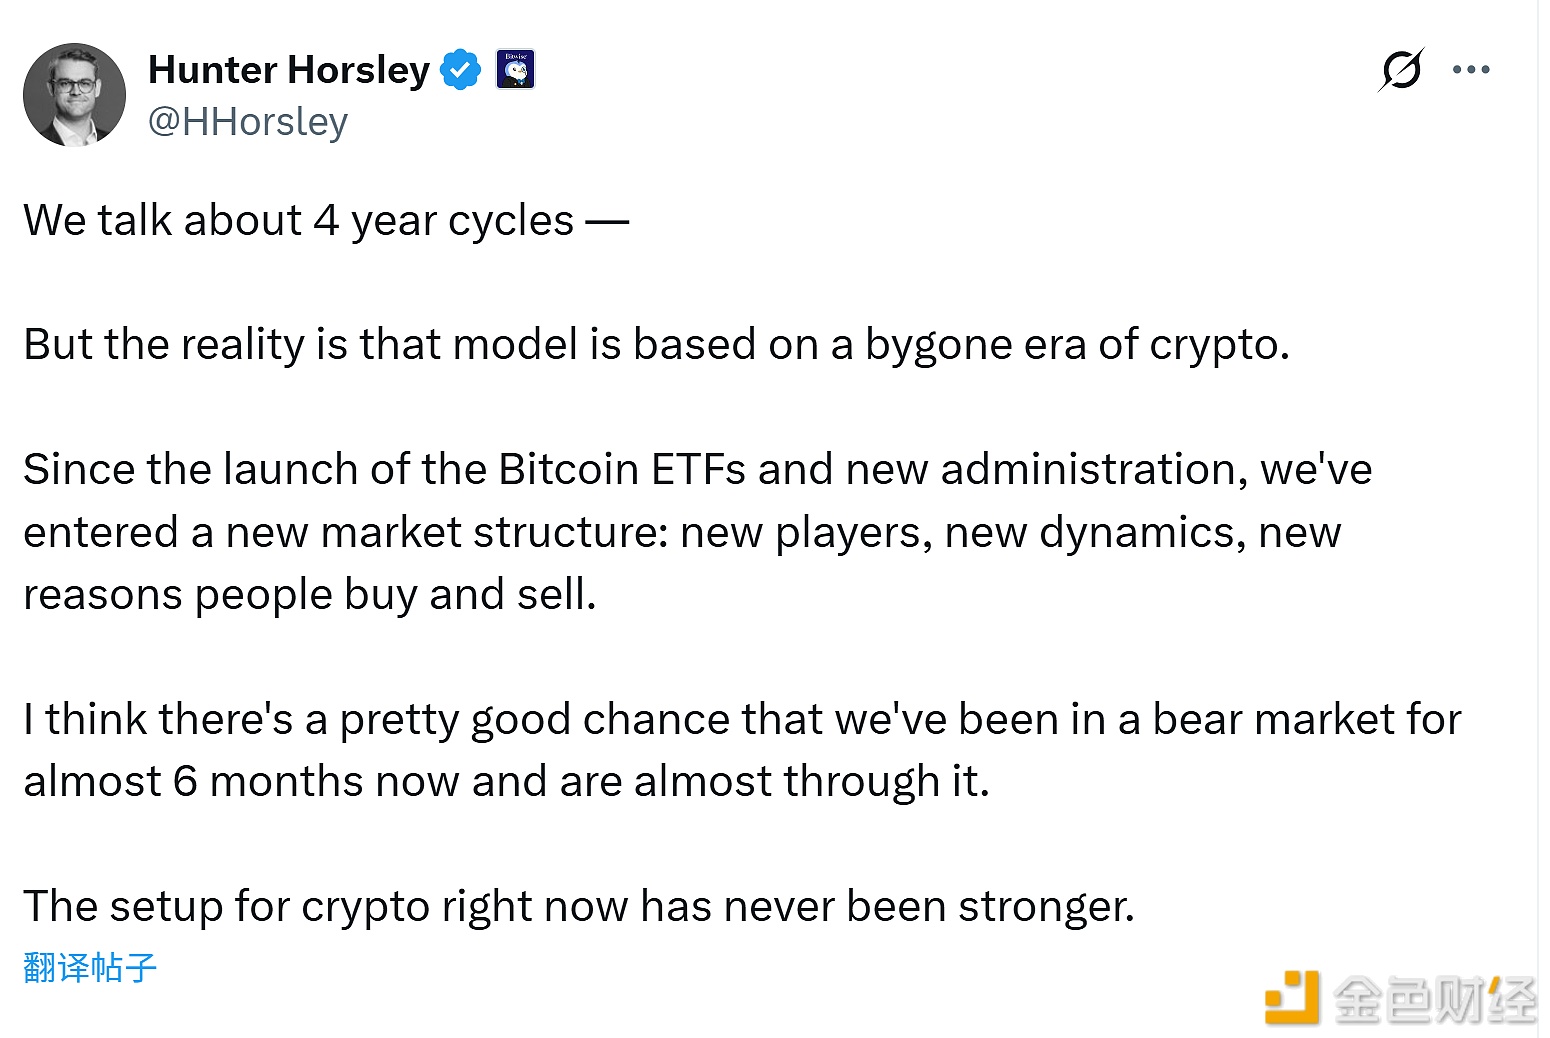Click the gold watermark logo icon
1550x1038 pixels.
pyautogui.click(x=1292, y=997)
